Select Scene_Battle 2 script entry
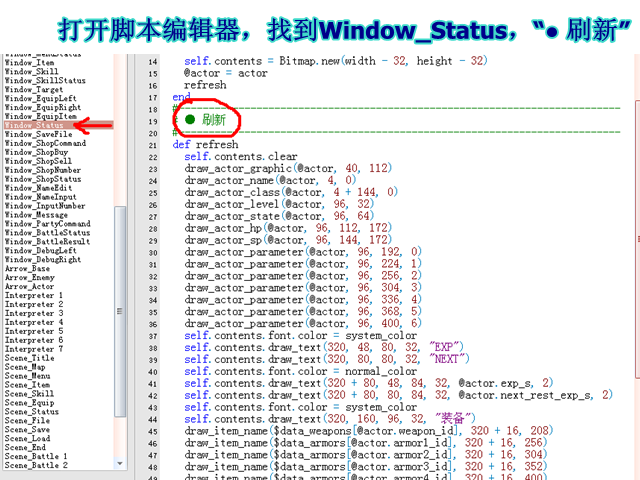The width and height of the screenshot is (640, 480). tap(36, 466)
